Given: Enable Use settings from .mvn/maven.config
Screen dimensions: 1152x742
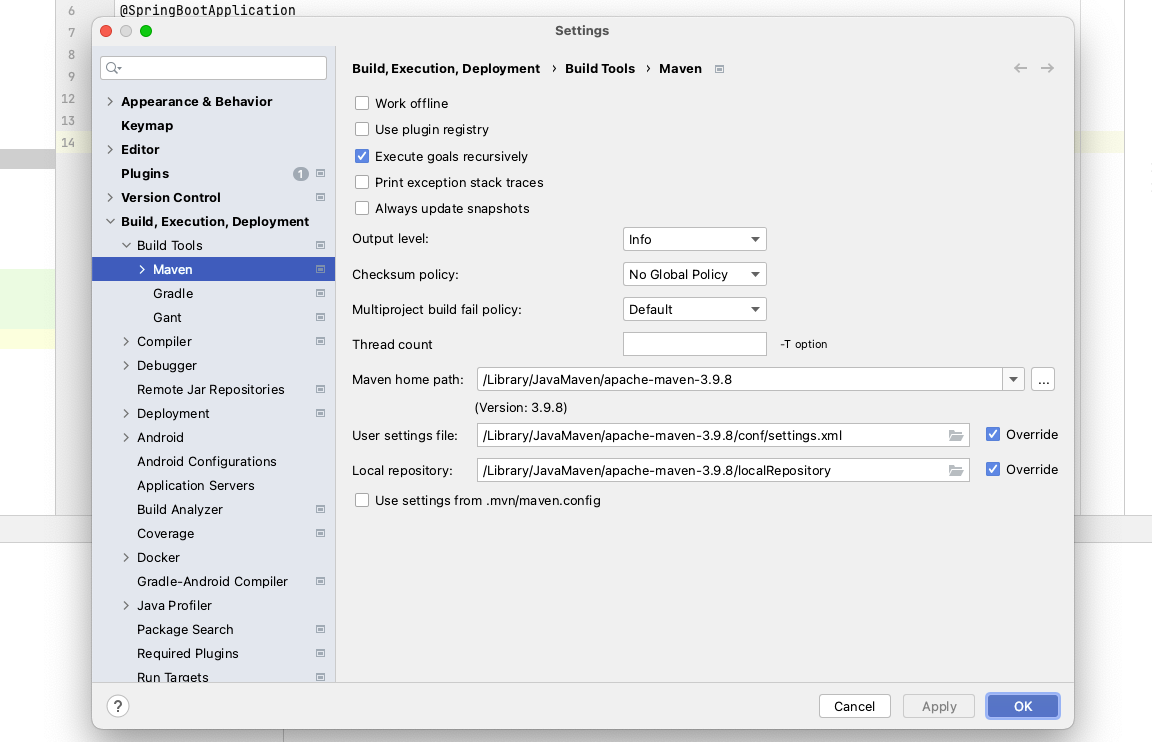Looking at the screenshot, I should (x=361, y=500).
